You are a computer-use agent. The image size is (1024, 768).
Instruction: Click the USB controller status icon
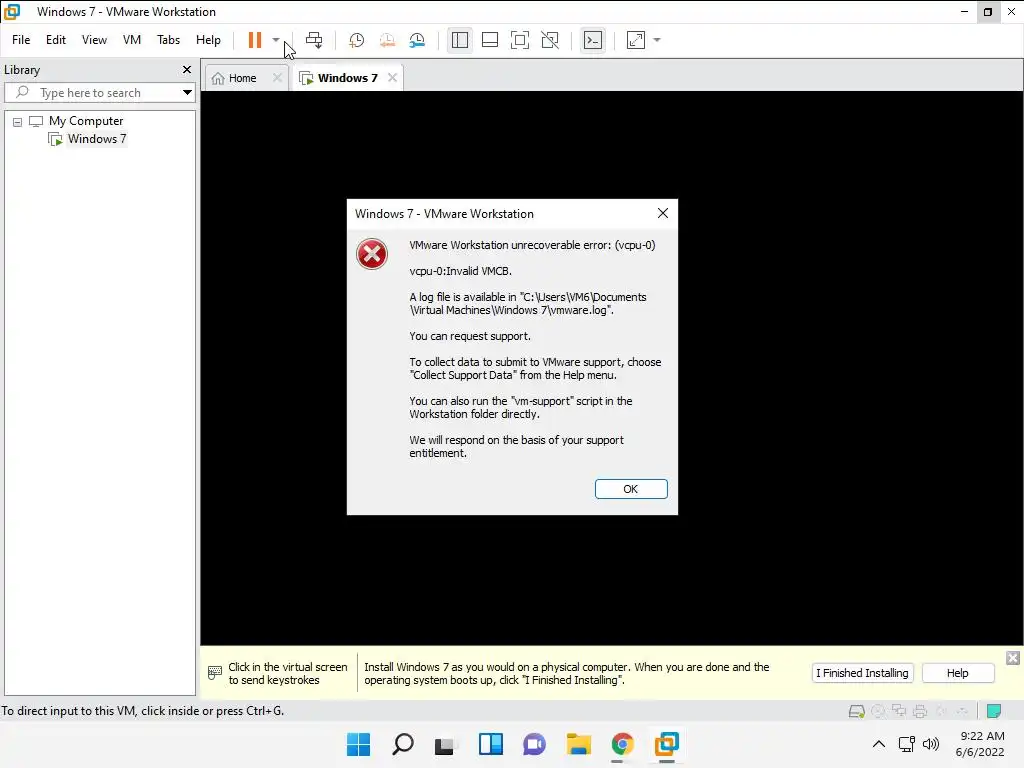962,712
